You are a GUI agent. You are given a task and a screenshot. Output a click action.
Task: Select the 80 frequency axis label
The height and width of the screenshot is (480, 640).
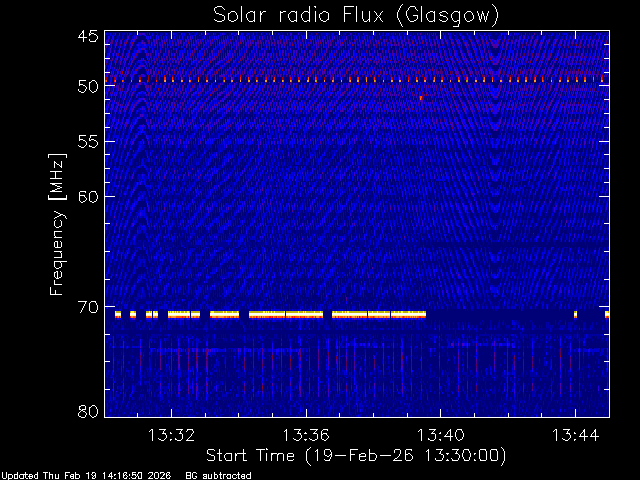click(88, 411)
